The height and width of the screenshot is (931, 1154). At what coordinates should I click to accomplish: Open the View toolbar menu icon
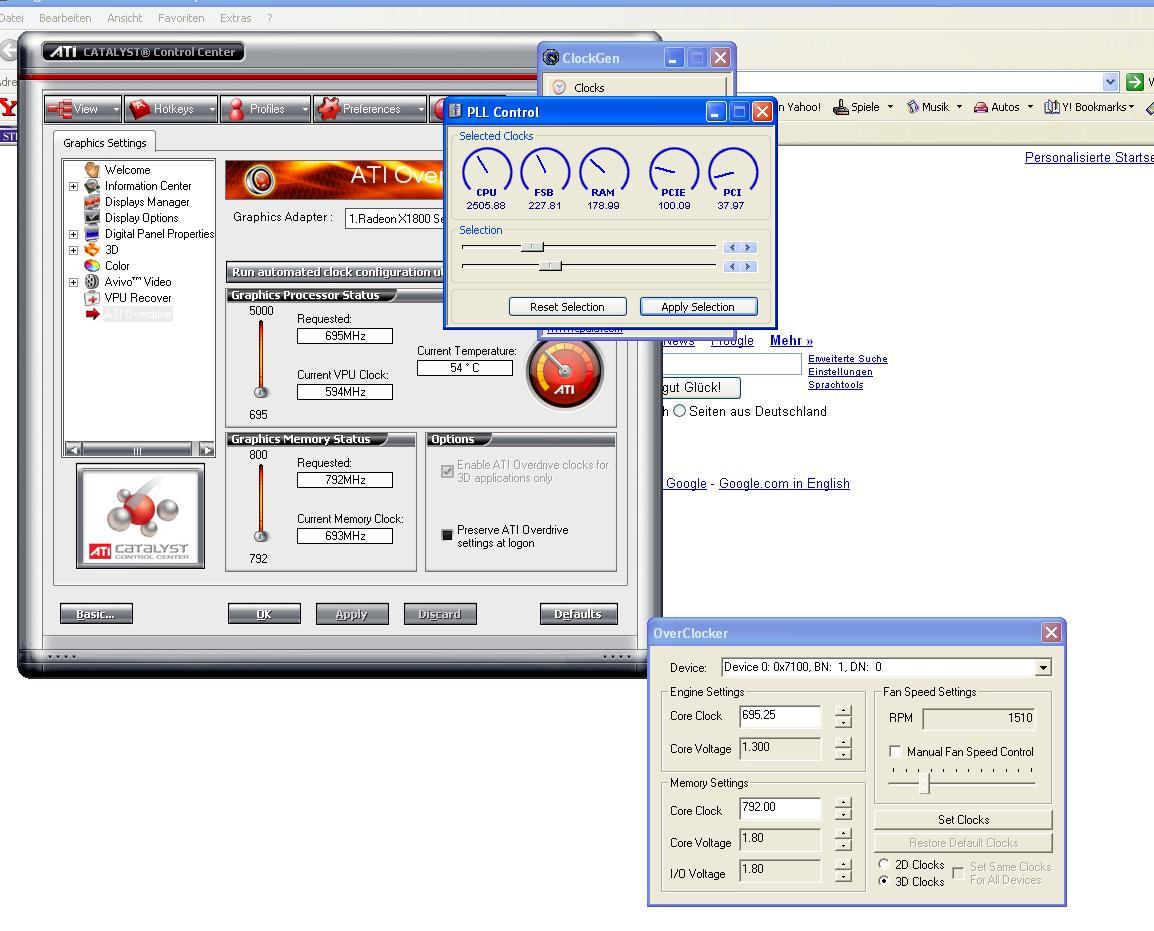pos(60,109)
